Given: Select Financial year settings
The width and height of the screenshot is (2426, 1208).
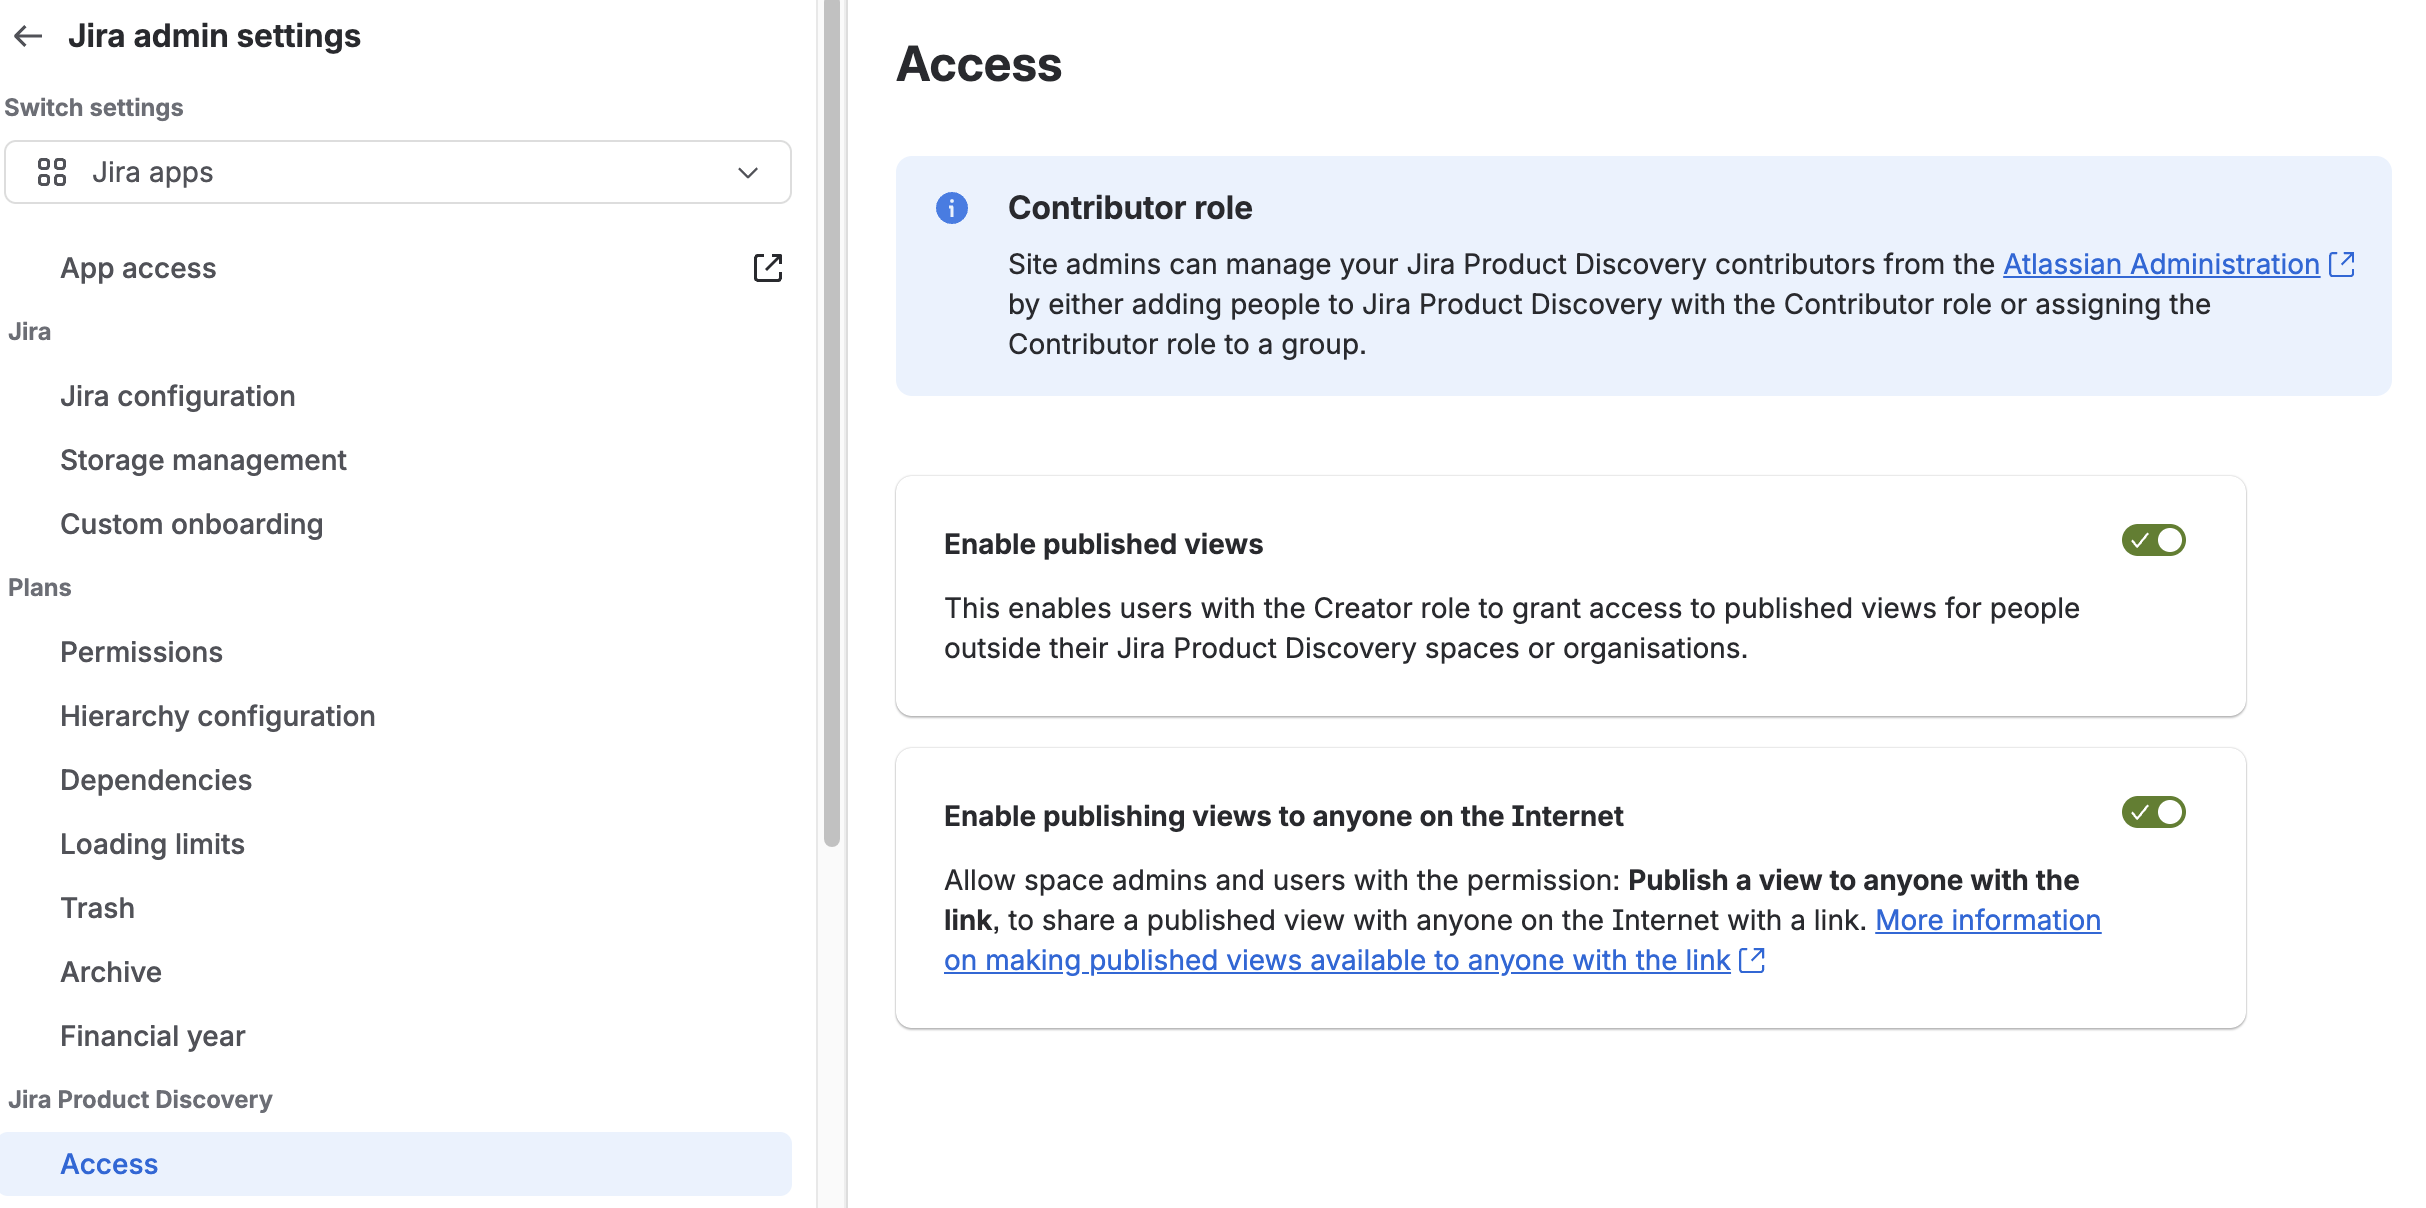Looking at the screenshot, I should click(x=153, y=1036).
